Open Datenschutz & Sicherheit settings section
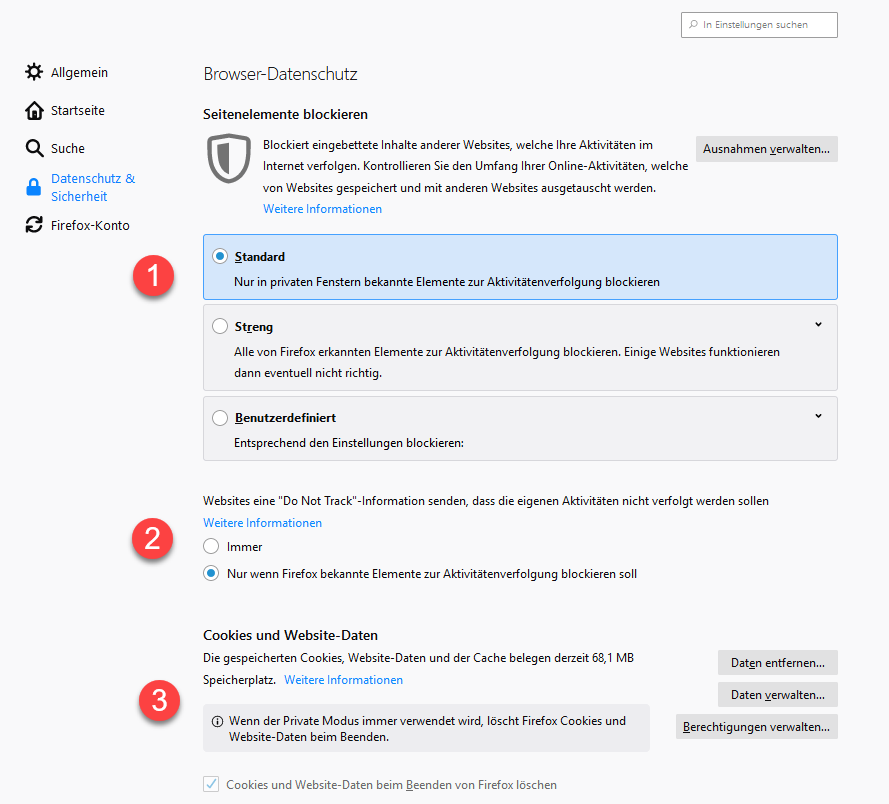The image size is (889, 804). [92, 187]
